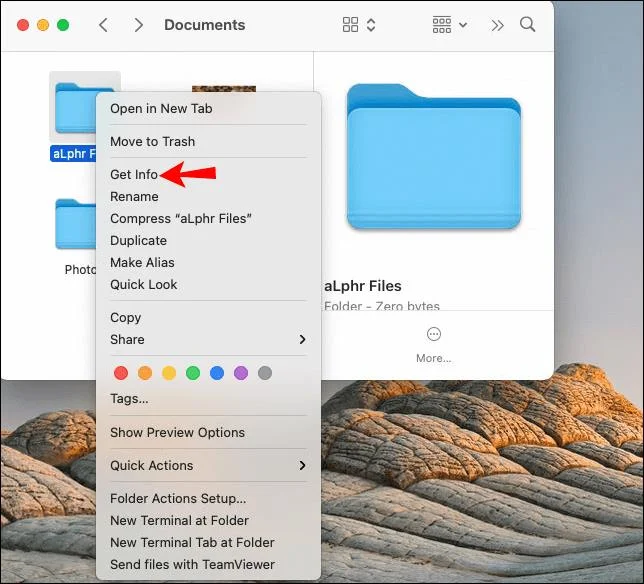Click the large aLphr Files preview folder
Viewport: 644px width, 584px height.
(x=434, y=156)
